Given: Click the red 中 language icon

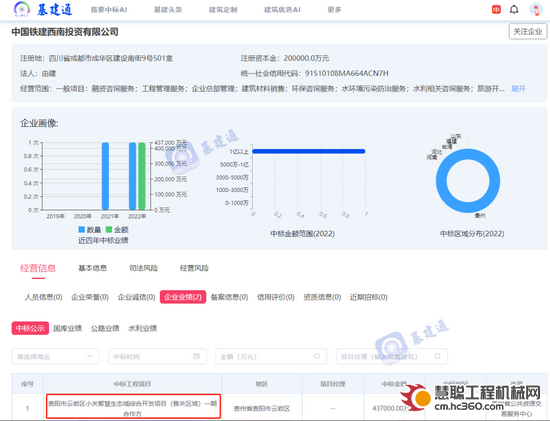Looking at the screenshot, I should pos(496,9).
